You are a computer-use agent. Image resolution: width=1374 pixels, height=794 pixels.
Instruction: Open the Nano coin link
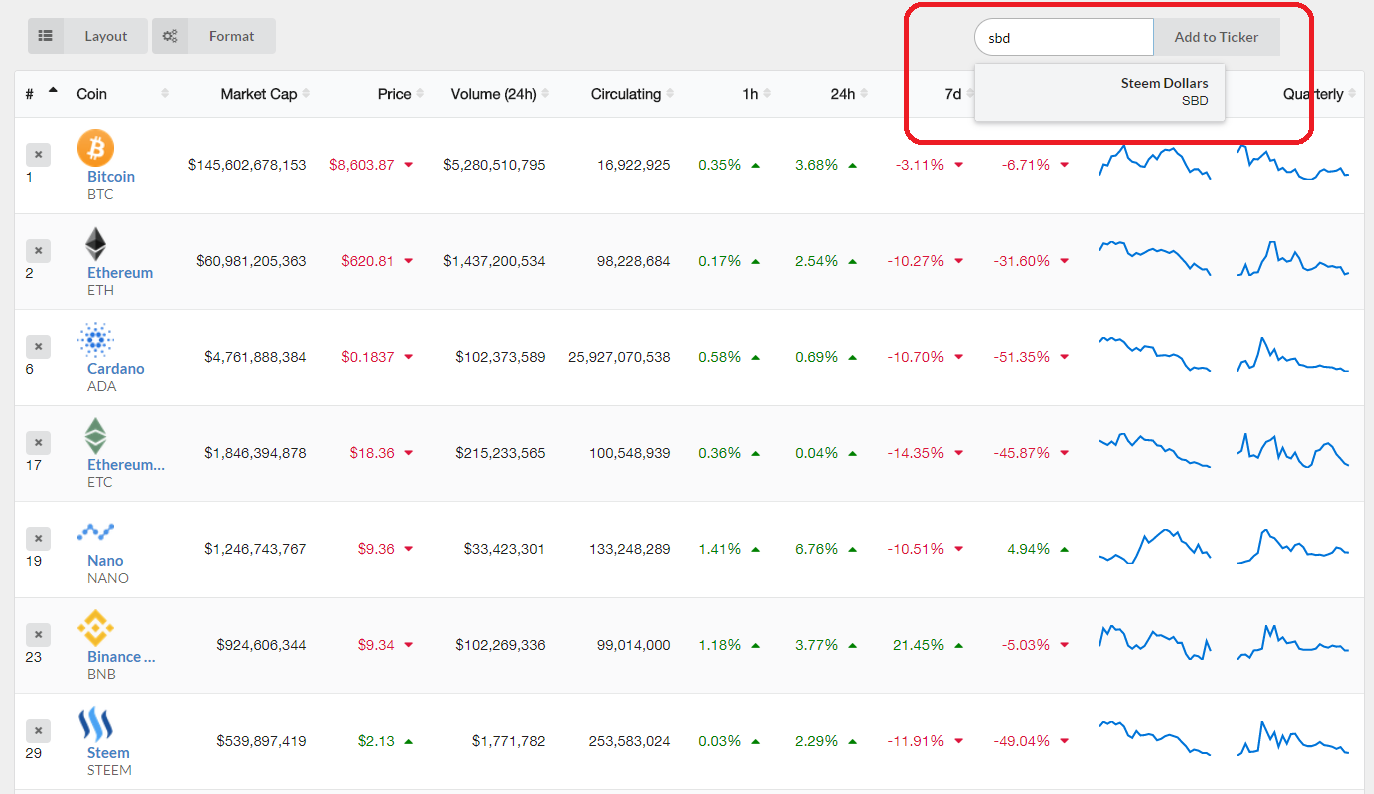105,561
